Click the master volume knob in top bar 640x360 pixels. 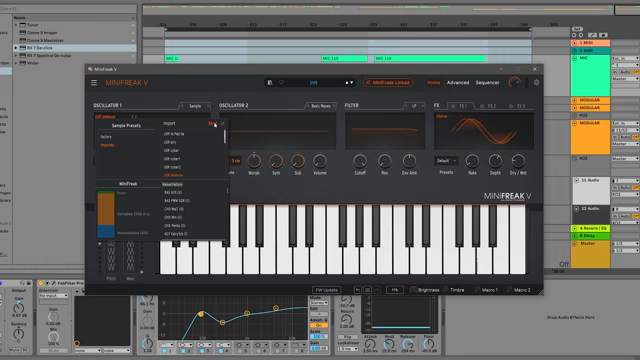[x=515, y=82]
